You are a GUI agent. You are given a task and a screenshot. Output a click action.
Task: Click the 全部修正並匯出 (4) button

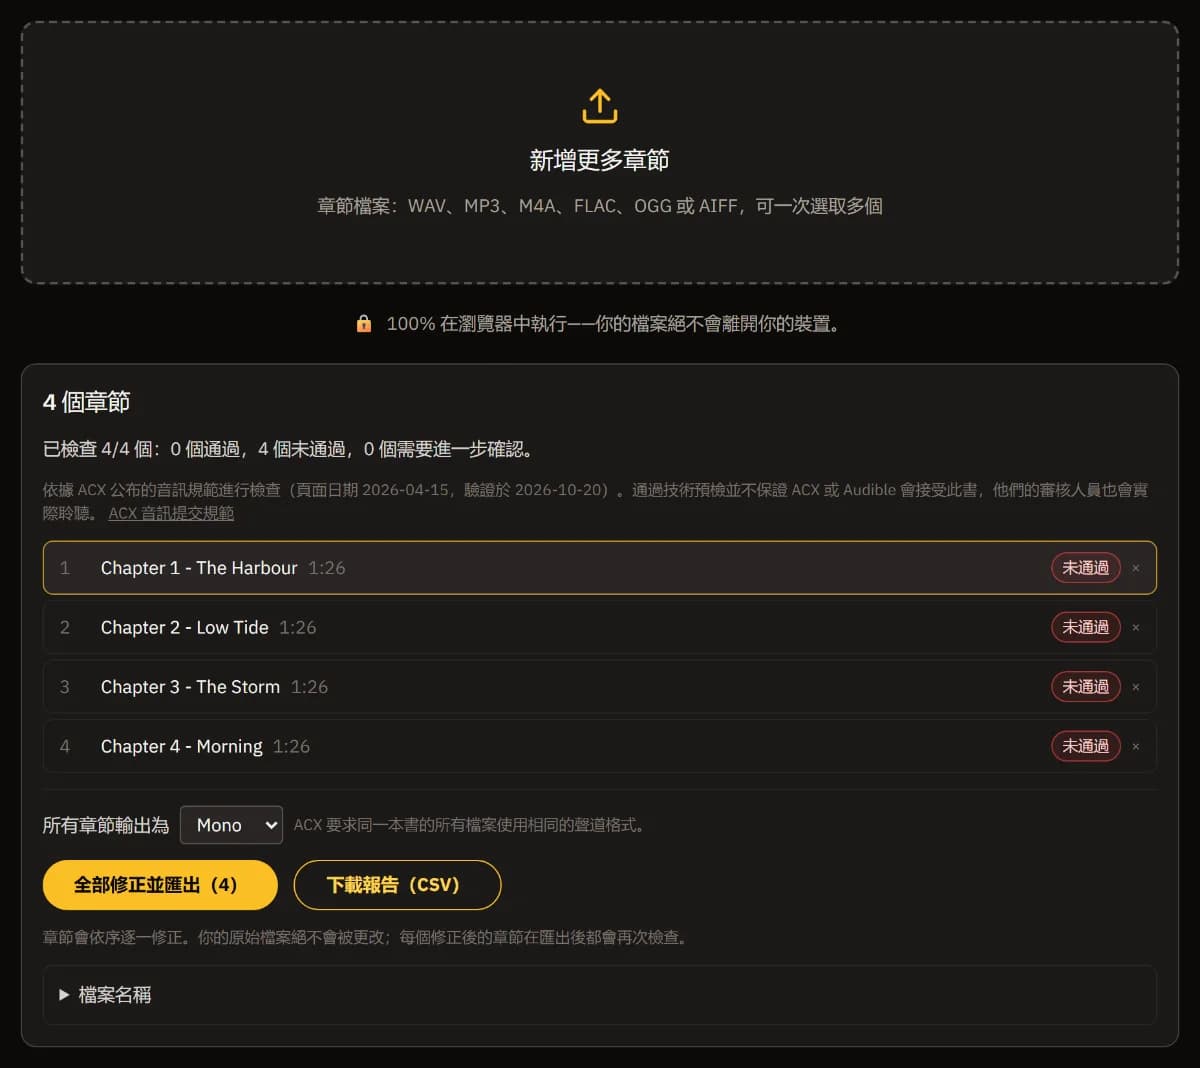click(x=160, y=885)
